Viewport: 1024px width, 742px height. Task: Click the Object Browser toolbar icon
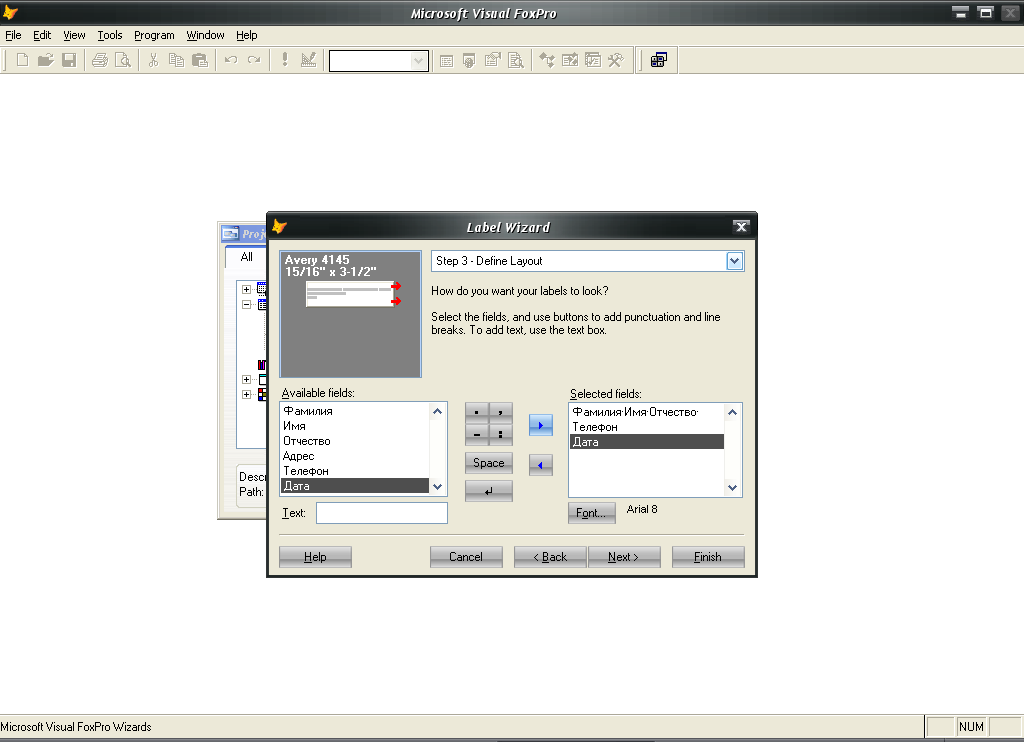pyautogui.click(x=569, y=61)
